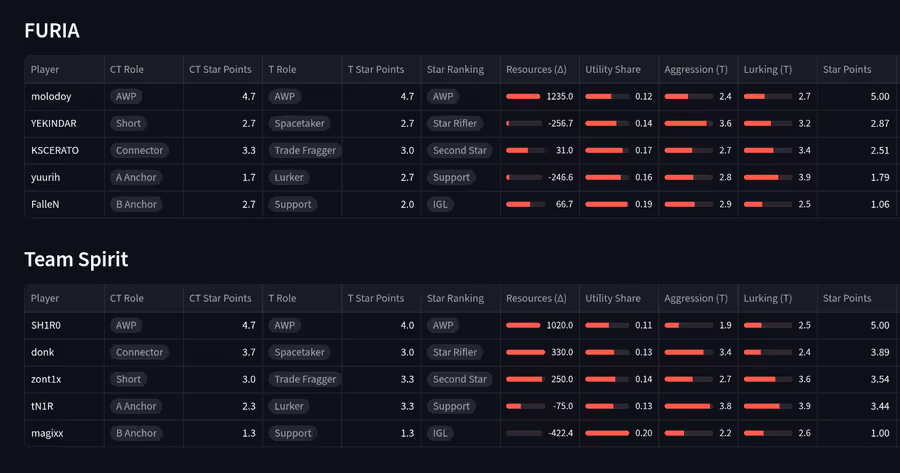Click Utility Share header in FURIA table
Screen dimensions: 900x473
click(x=612, y=70)
